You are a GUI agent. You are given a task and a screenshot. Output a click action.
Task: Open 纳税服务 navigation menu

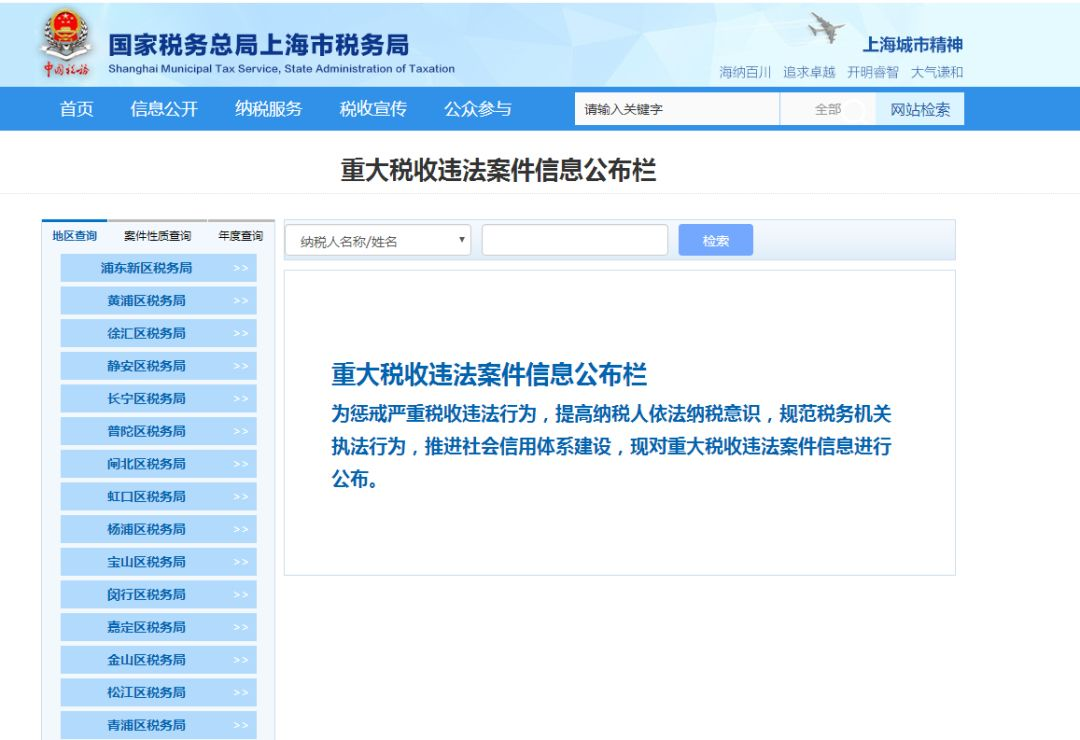[269, 109]
